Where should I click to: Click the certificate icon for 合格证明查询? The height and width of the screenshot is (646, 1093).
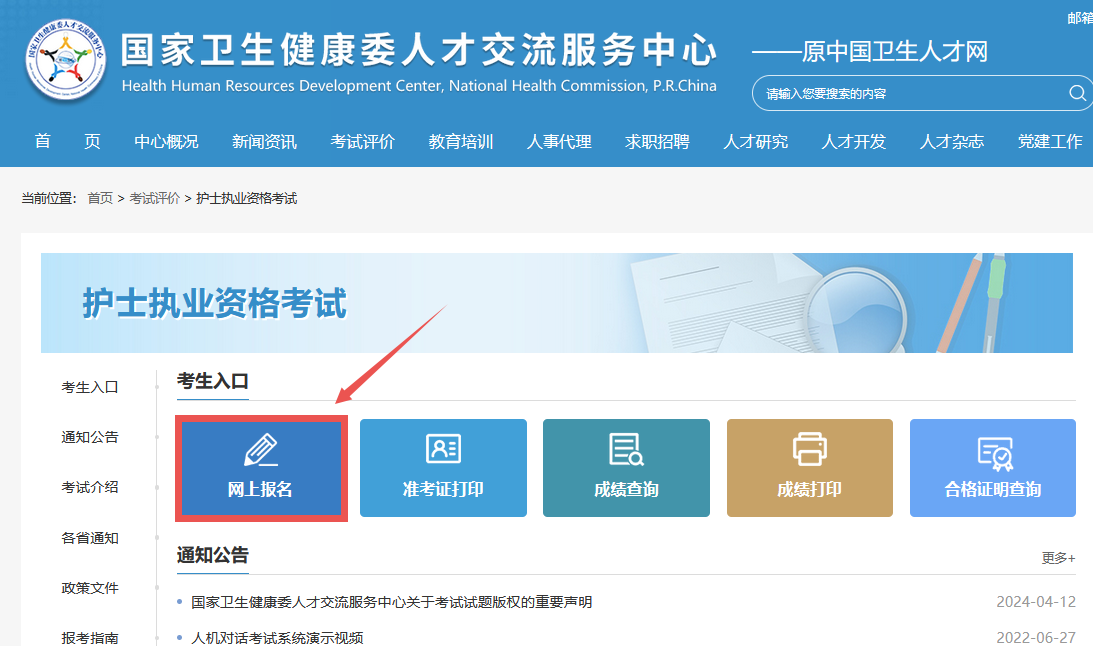(993, 452)
